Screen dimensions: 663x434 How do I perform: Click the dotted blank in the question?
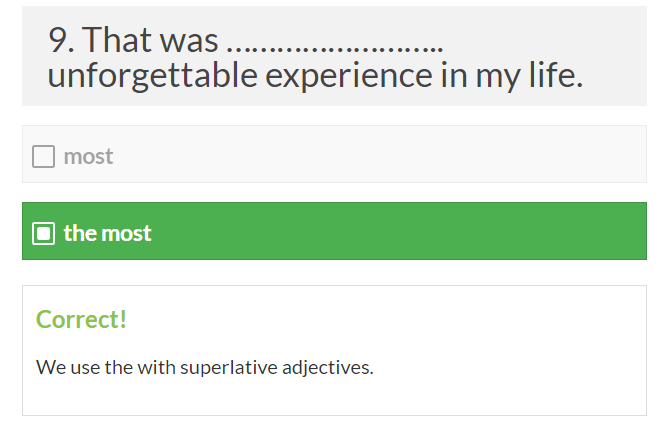pos(335,42)
